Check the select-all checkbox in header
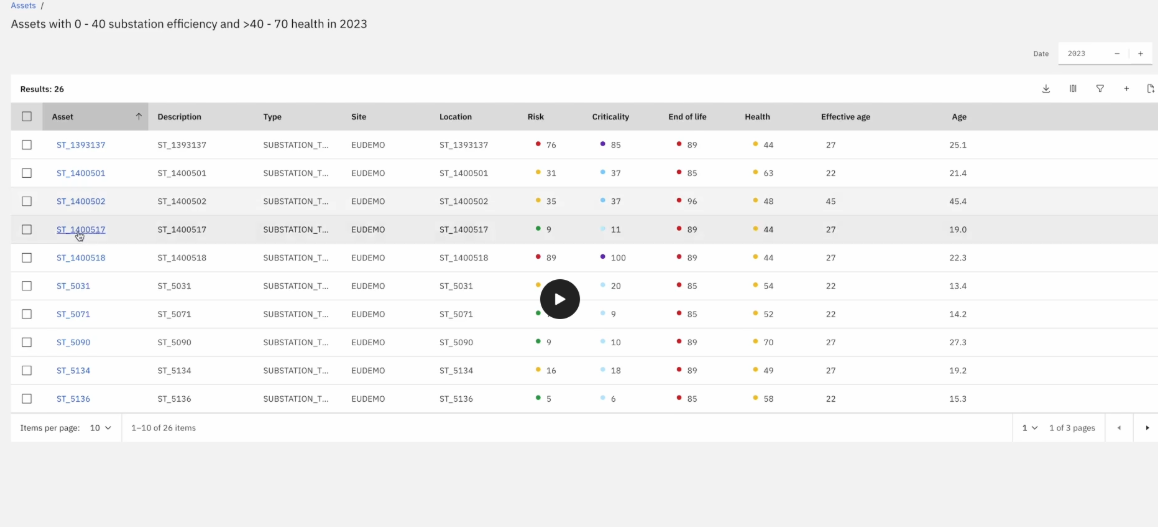1158x527 pixels. [27, 117]
